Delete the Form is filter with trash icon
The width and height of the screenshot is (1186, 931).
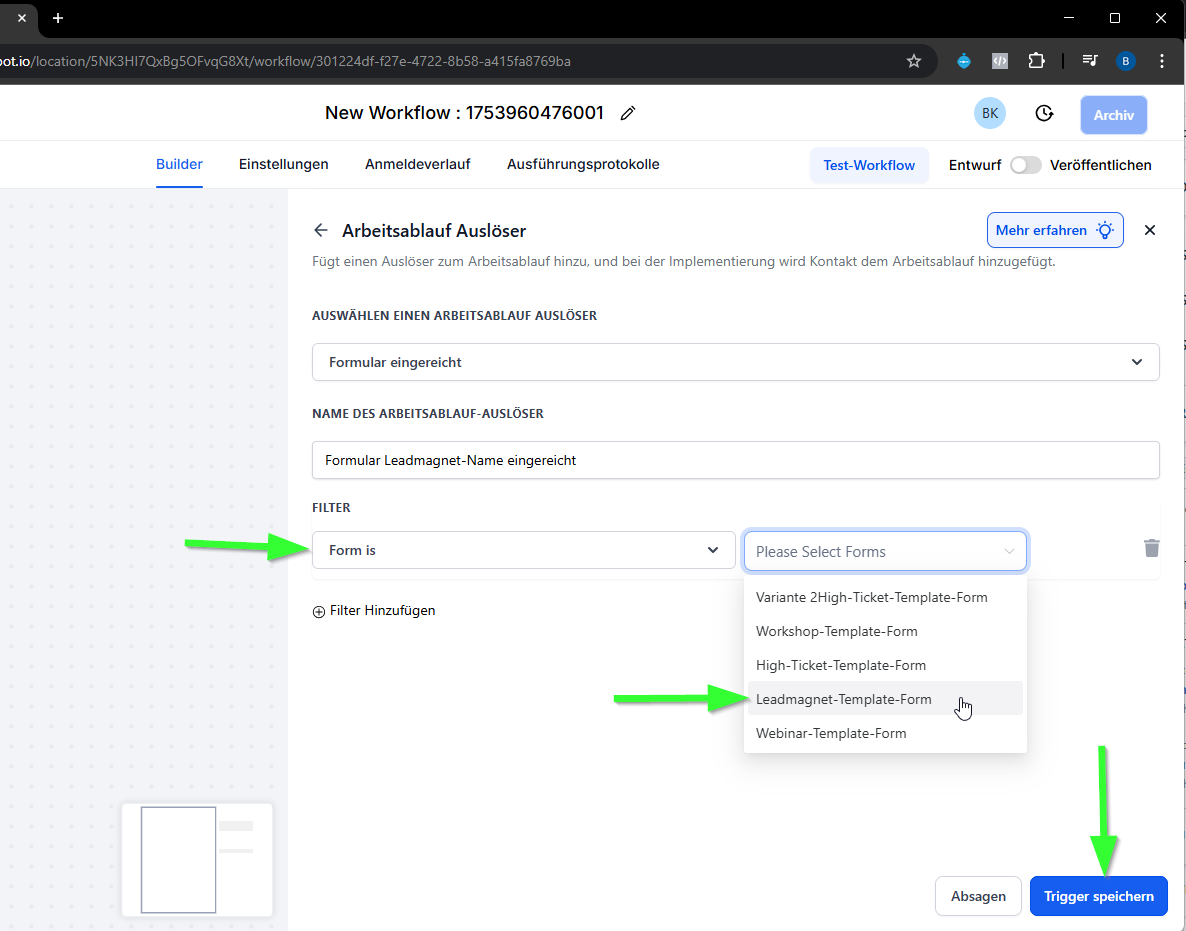[1151, 548]
